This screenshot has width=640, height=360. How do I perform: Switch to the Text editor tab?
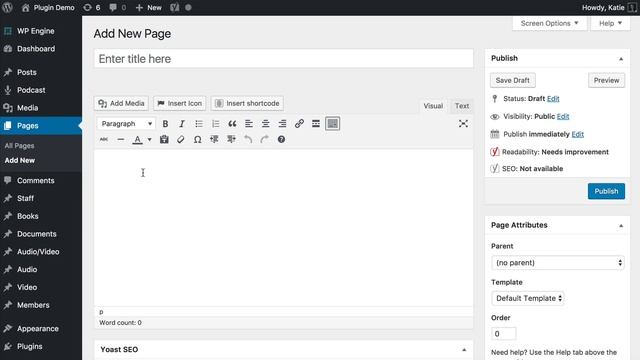tap(462, 106)
